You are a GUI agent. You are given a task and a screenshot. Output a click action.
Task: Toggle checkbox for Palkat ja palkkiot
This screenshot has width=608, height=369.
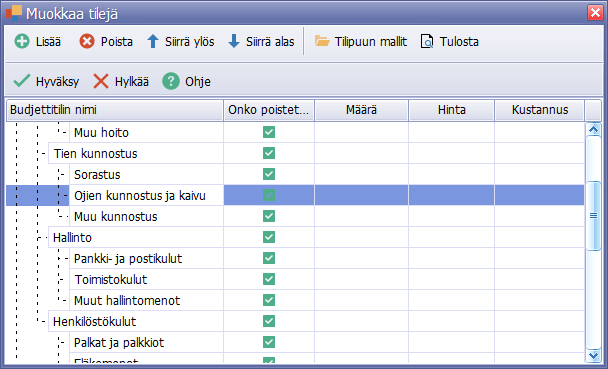tap(269, 342)
